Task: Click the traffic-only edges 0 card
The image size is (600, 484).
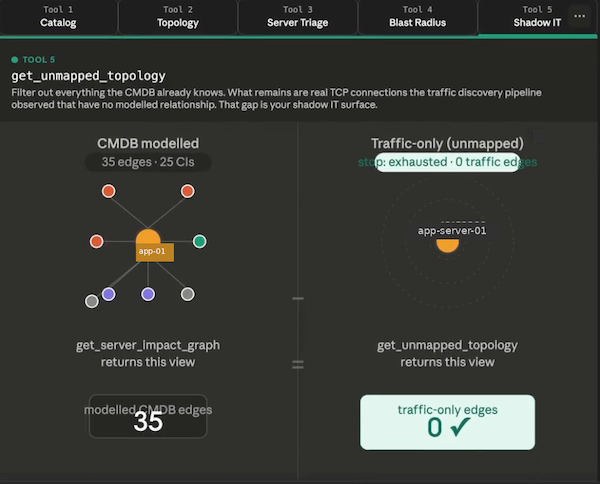Action: click(447, 422)
